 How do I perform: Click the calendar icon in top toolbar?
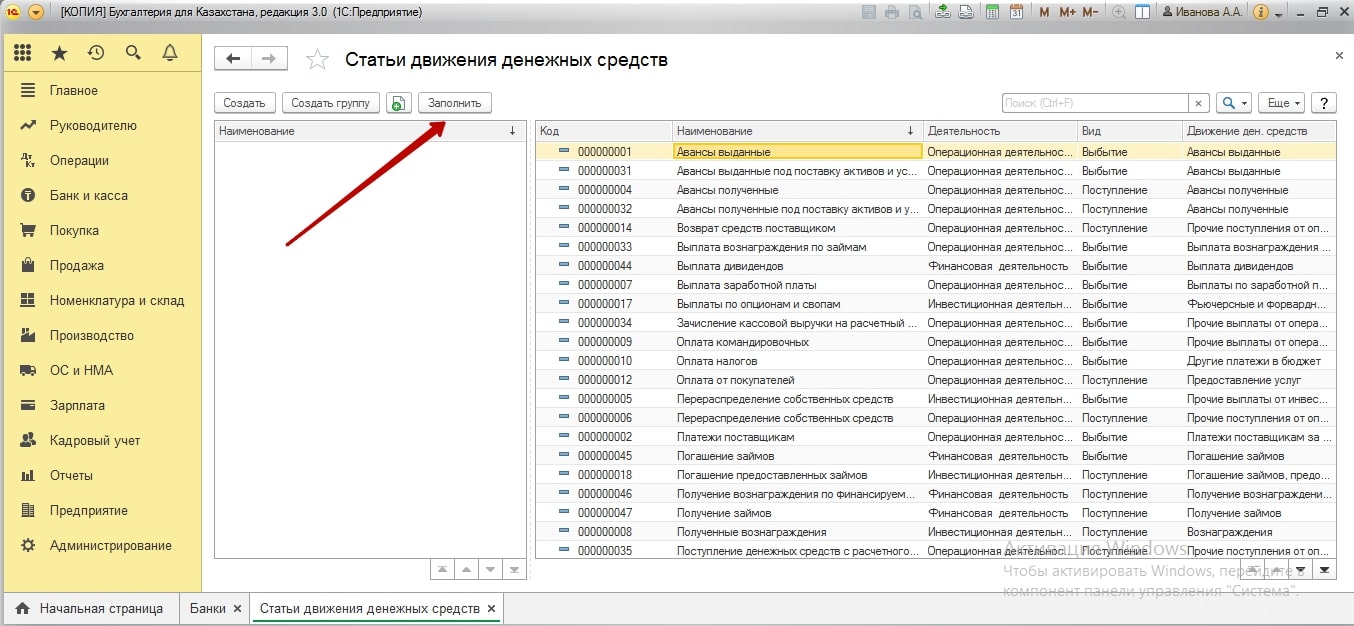1016,12
